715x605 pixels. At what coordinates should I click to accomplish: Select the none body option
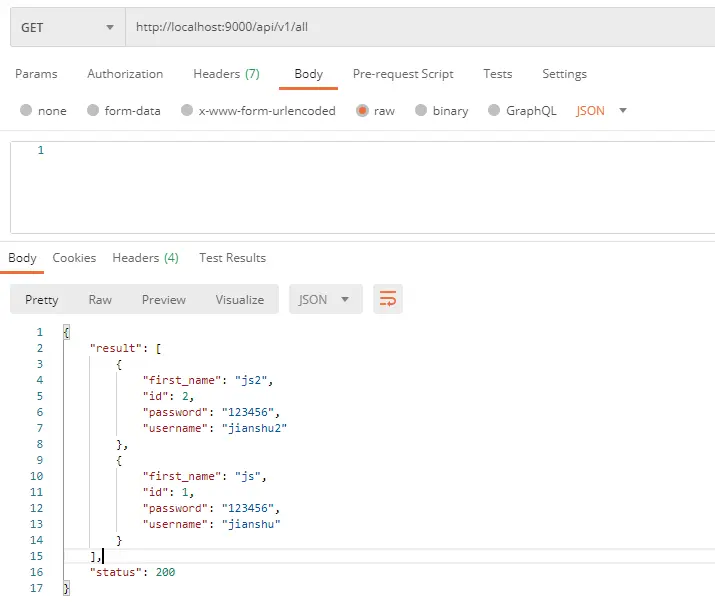tap(43, 111)
